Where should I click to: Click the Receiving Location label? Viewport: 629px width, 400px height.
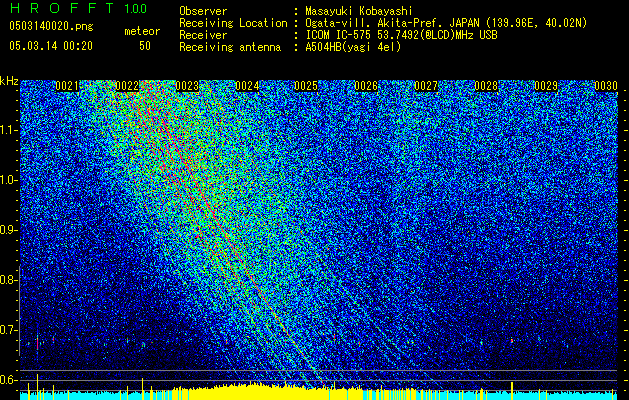pyautogui.click(x=233, y=23)
